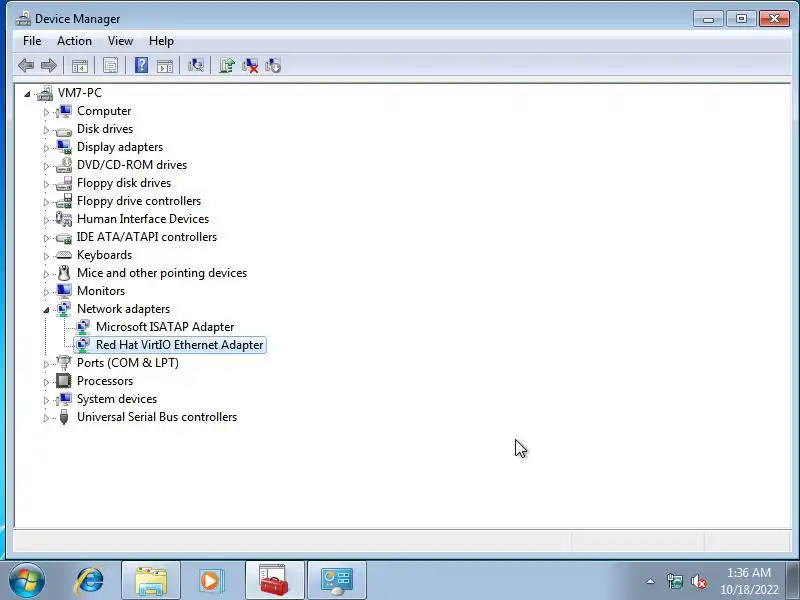
Task: Open the Windows Start button
Action: (27, 580)
